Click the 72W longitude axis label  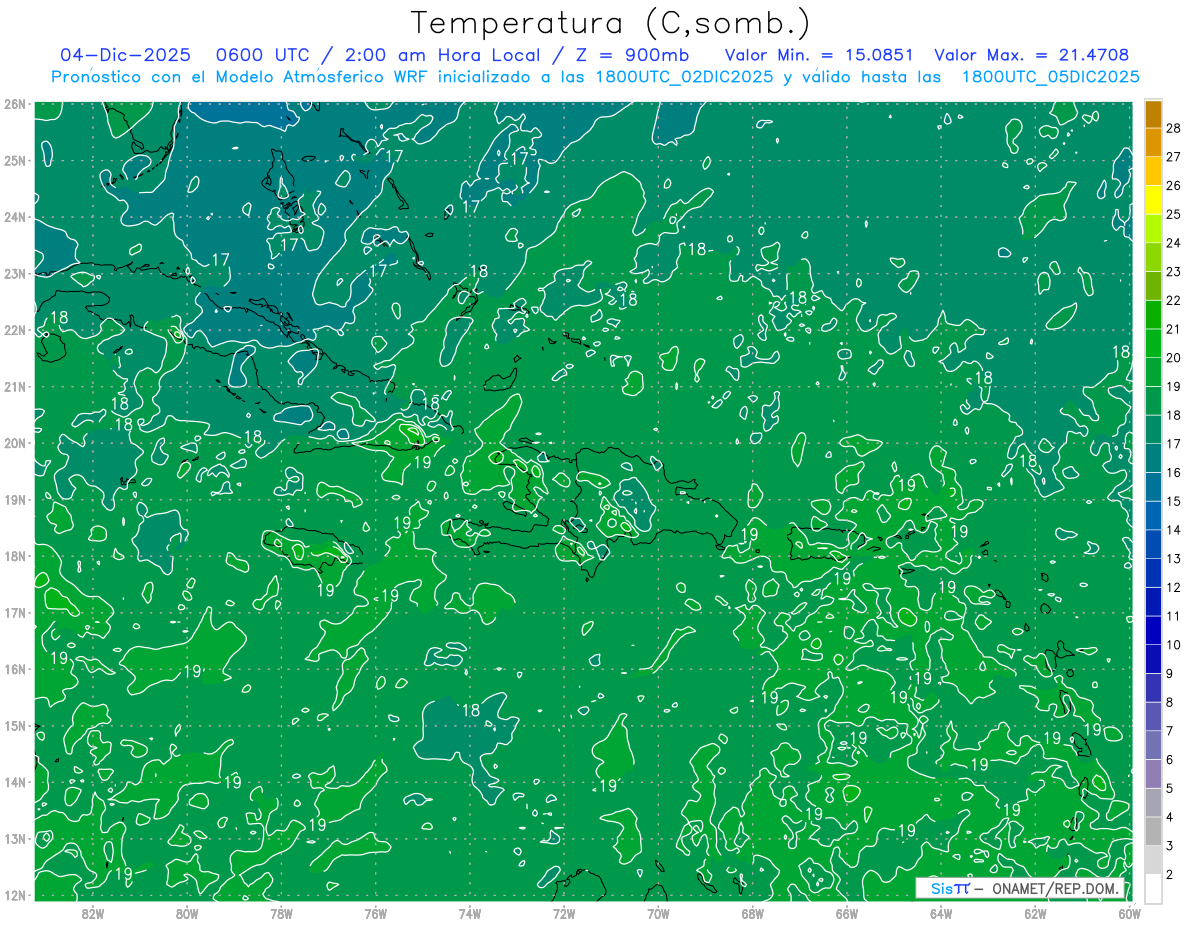(564, 913)
